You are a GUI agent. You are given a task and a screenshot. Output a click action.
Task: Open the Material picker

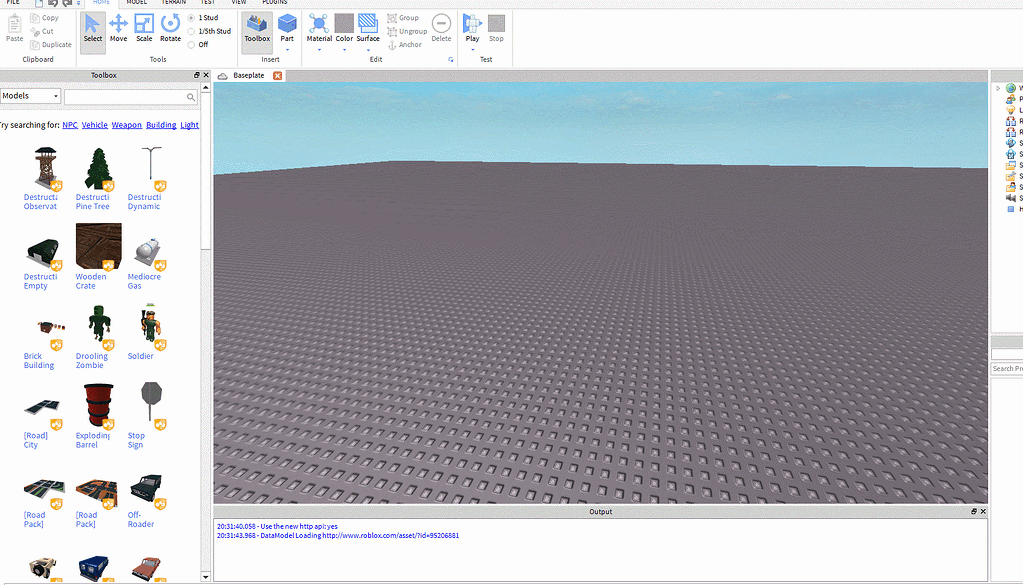coord(319,27)
